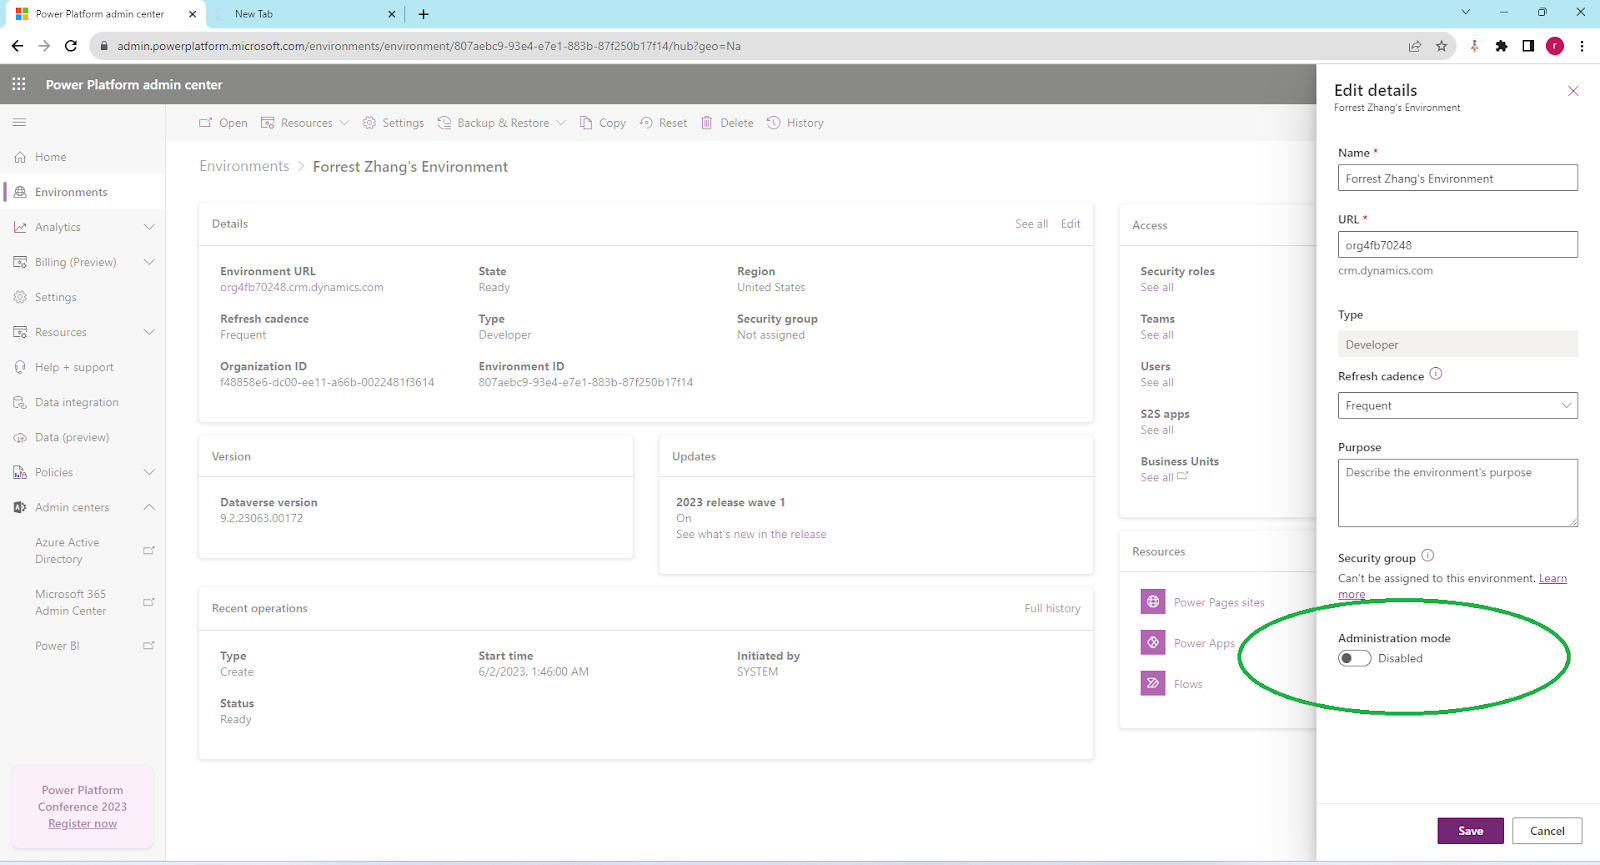Click the Purpose description text area

pos(1458,493)
